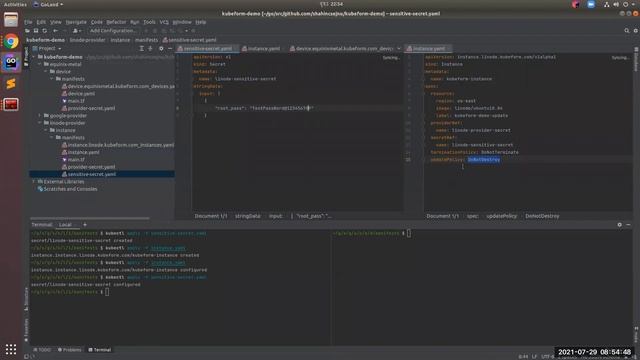Open volume icon in system tray
The width and height of the screenshot is (640, 360).
(616, 4)
